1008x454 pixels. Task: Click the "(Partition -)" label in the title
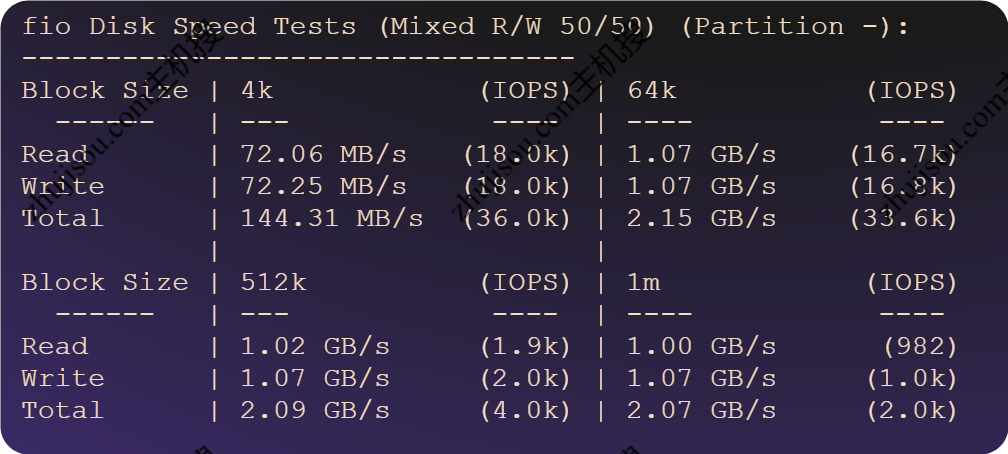(794, 27)
